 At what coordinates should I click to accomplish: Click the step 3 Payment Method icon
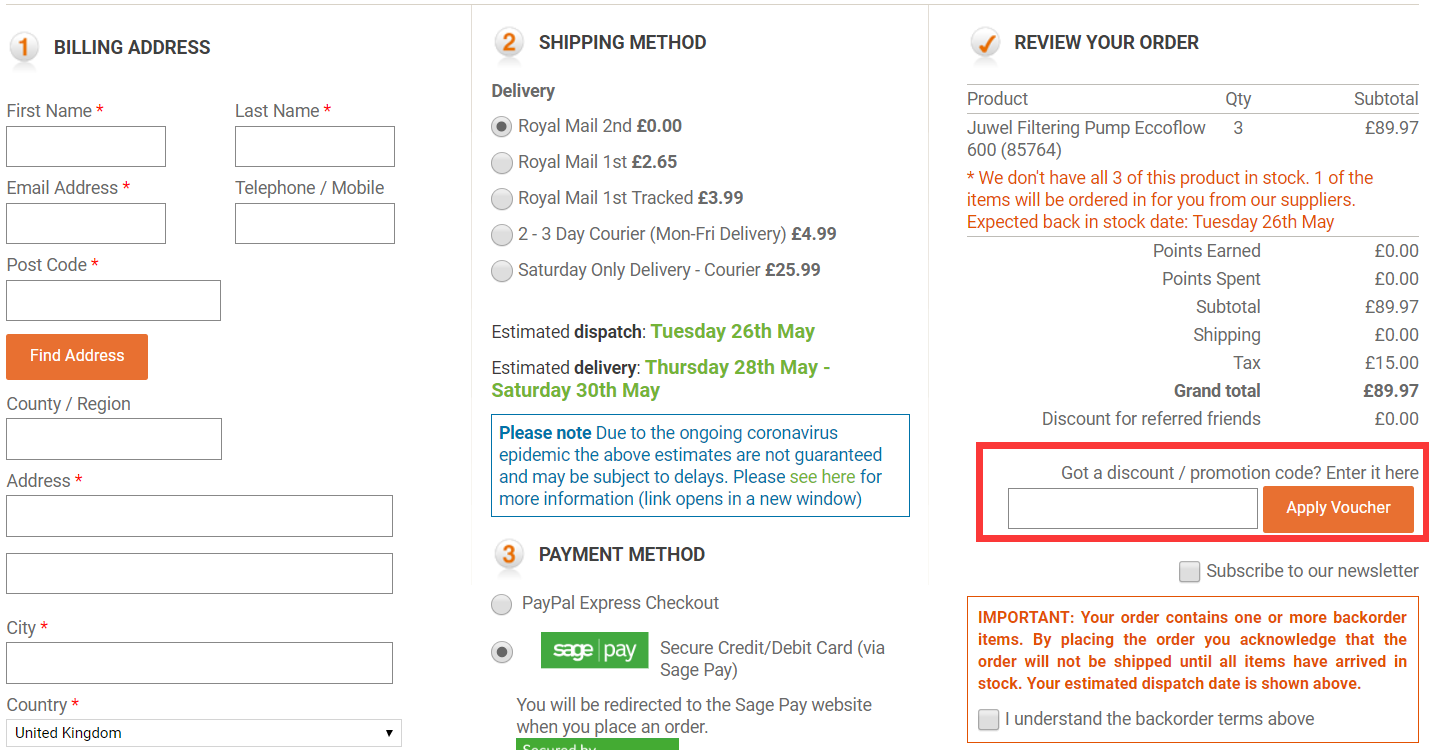click(x=508, y=555)
